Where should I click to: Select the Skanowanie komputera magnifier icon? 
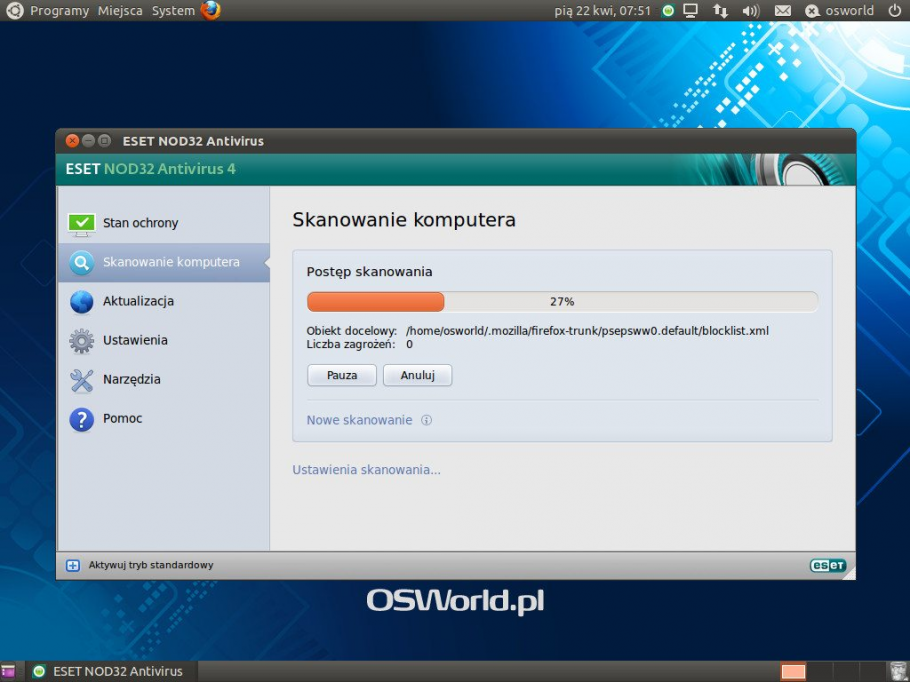(81, 262)
